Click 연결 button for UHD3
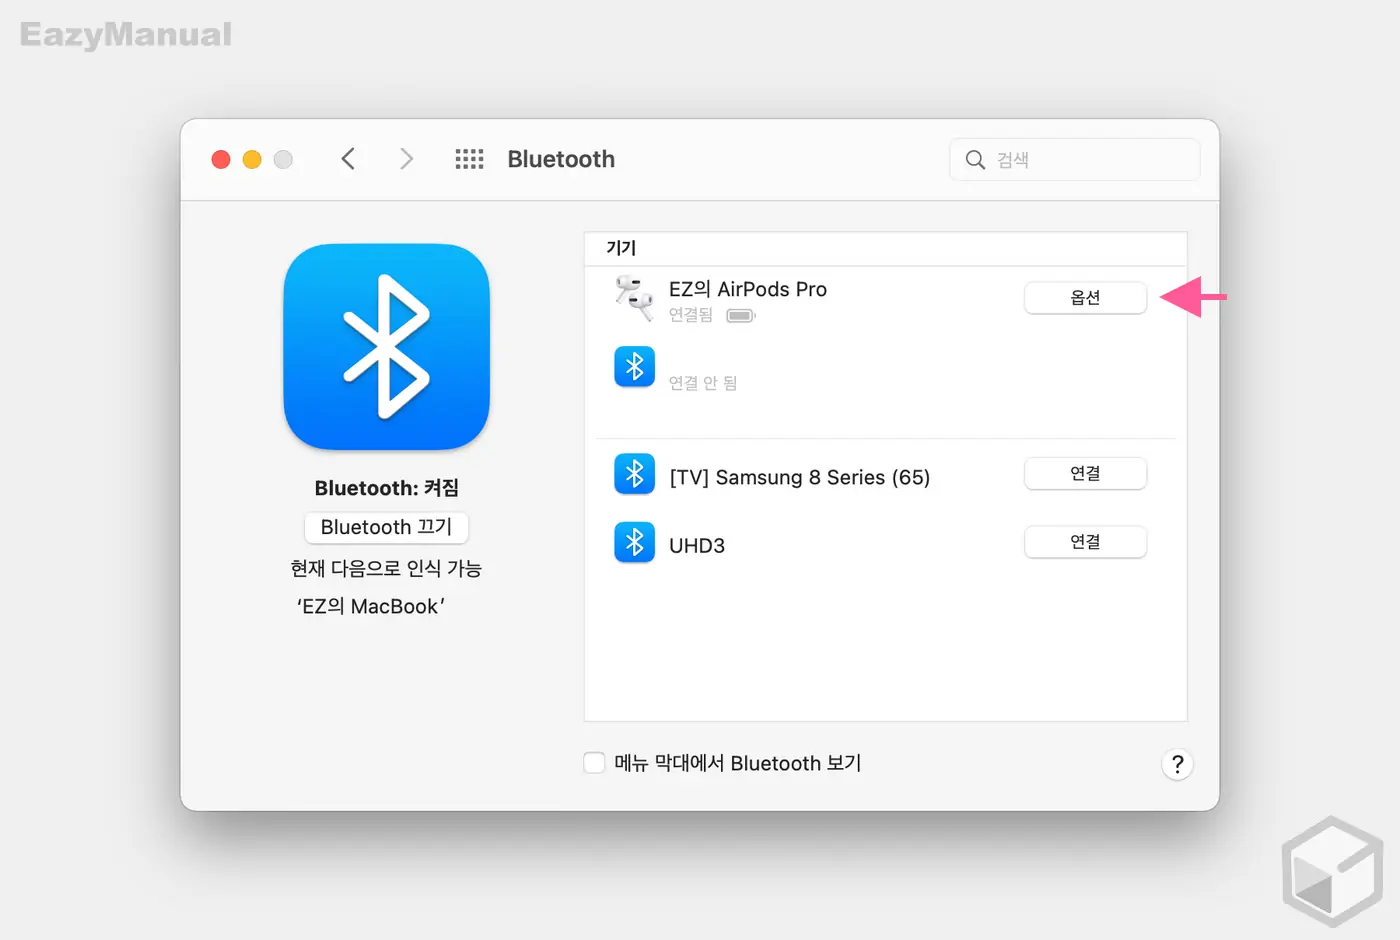This screenshot has height=940, width=1400. coord(1085,542)
